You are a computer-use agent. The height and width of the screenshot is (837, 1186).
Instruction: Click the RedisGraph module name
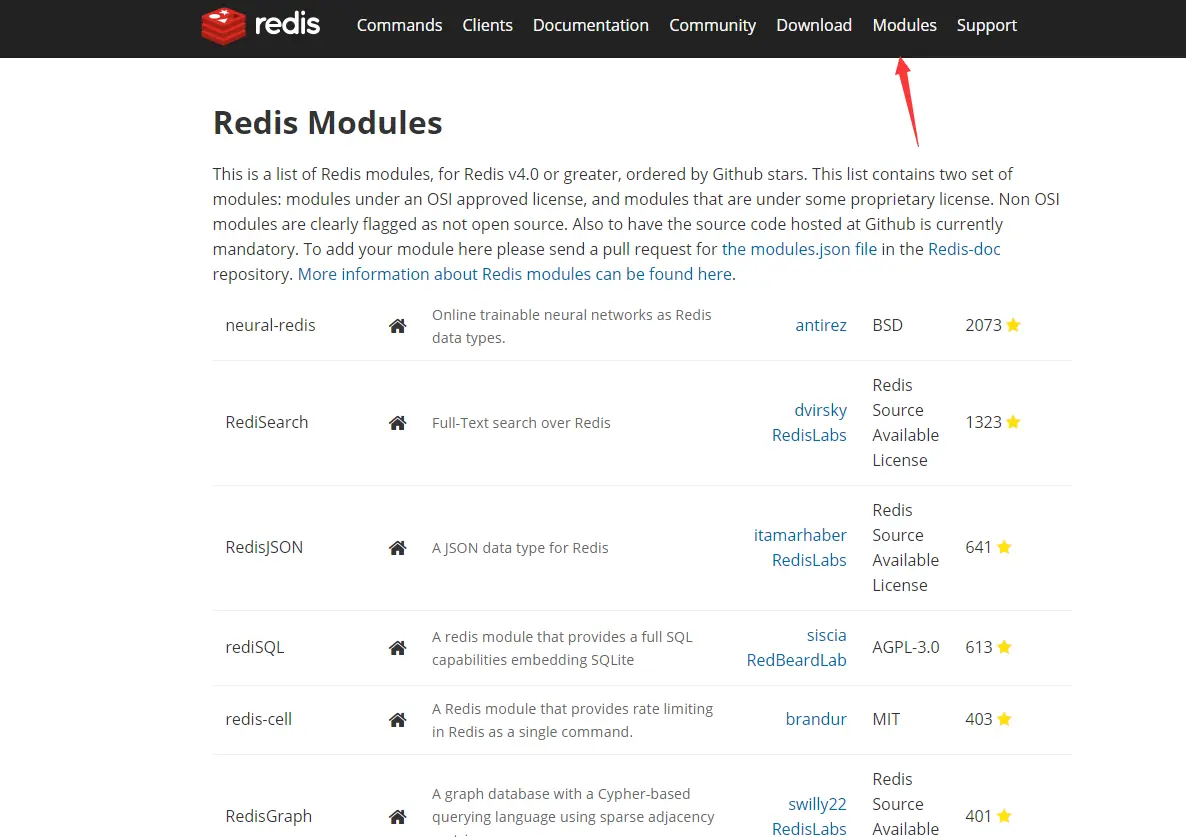[x=268, y=816]
